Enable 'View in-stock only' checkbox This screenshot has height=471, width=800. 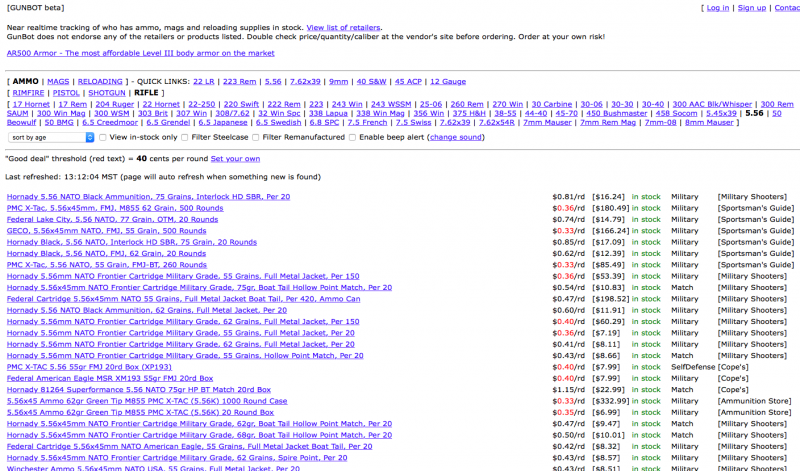[x=104, y=137]
